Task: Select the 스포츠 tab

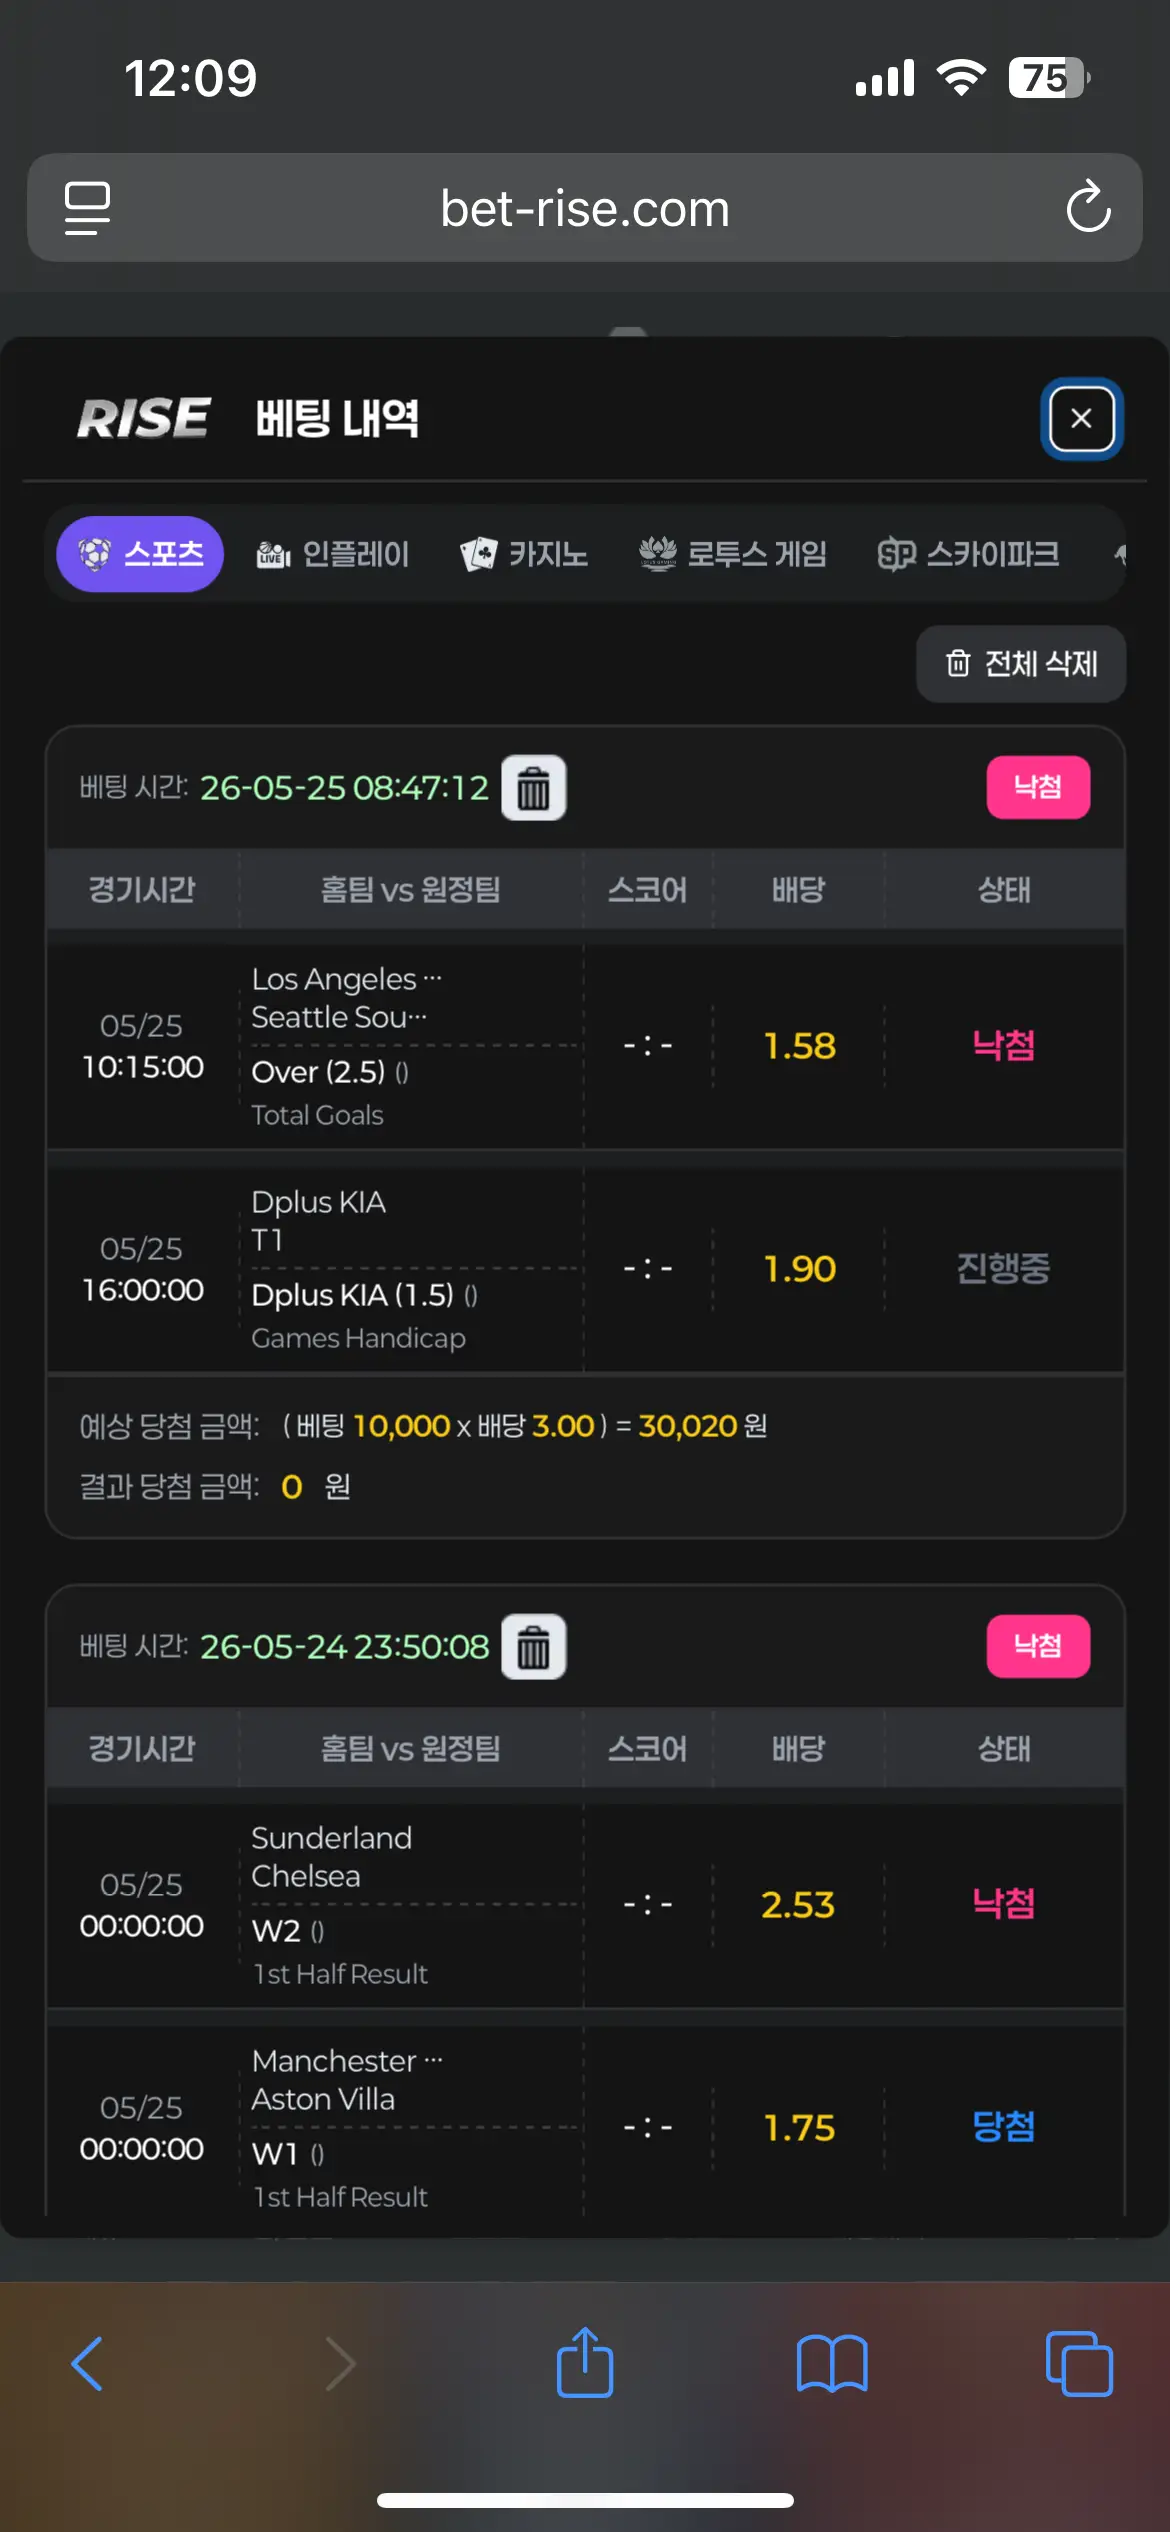Action: 140,554
